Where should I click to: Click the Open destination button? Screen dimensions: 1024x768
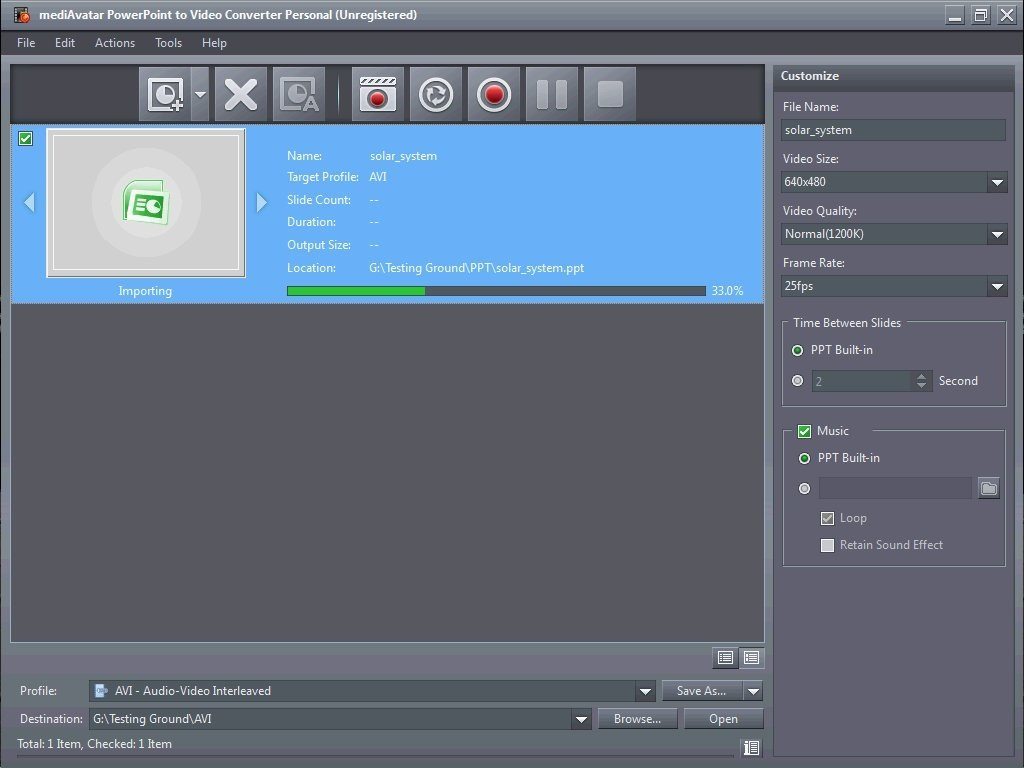pyautogui.click(x=723, y=719)
